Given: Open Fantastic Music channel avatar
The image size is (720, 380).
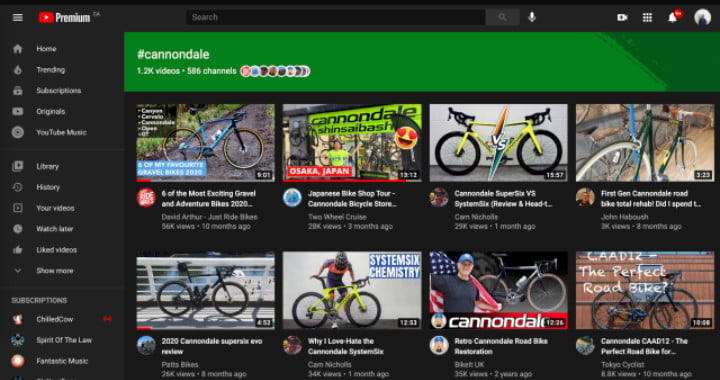Looking at the screenshot, I should pos(17,361).
